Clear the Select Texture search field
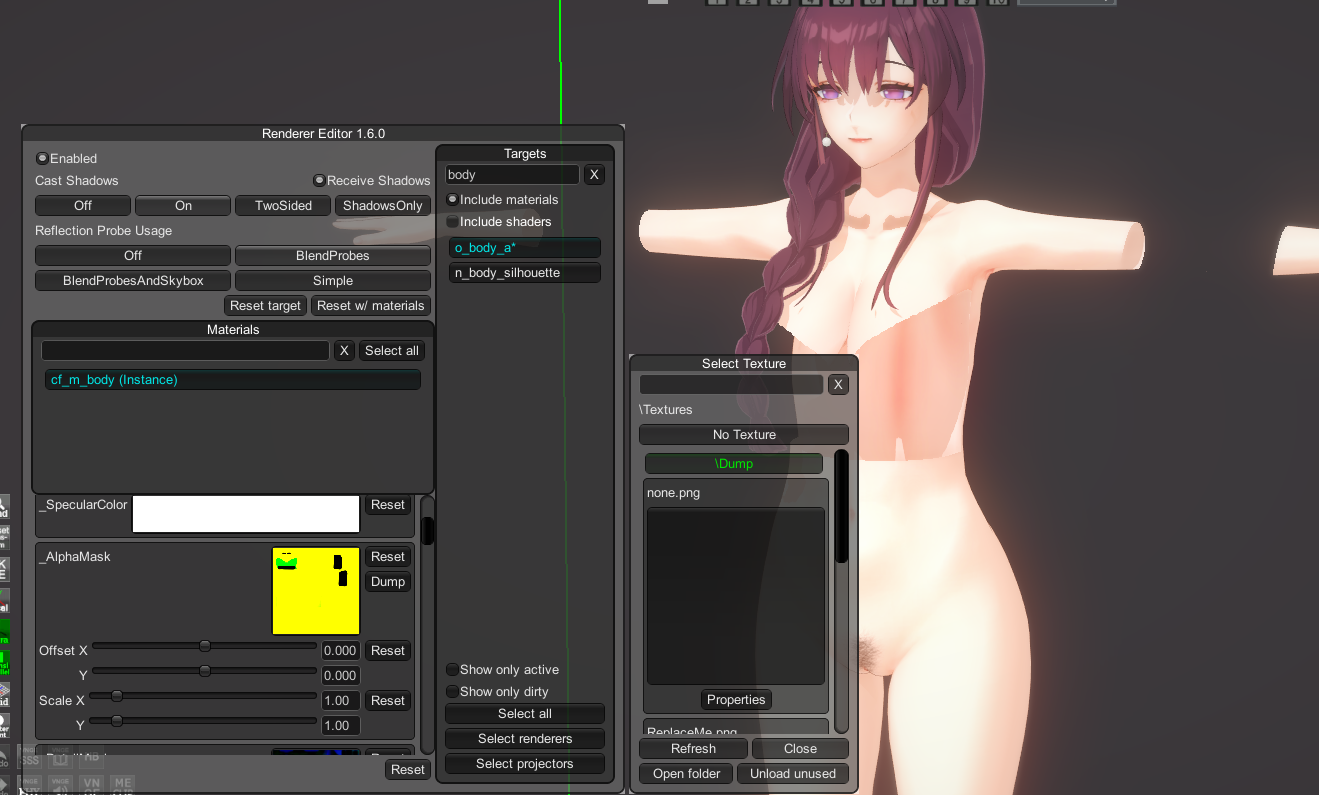1319x795 pixels. pos(838,385)
